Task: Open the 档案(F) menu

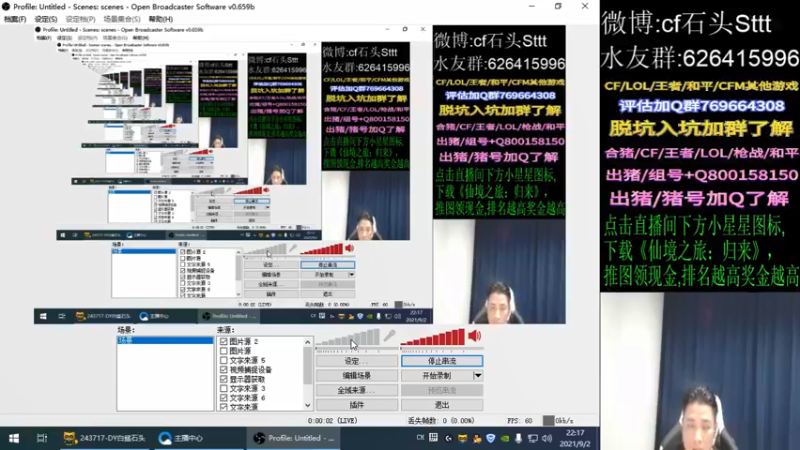Action: 15,19
